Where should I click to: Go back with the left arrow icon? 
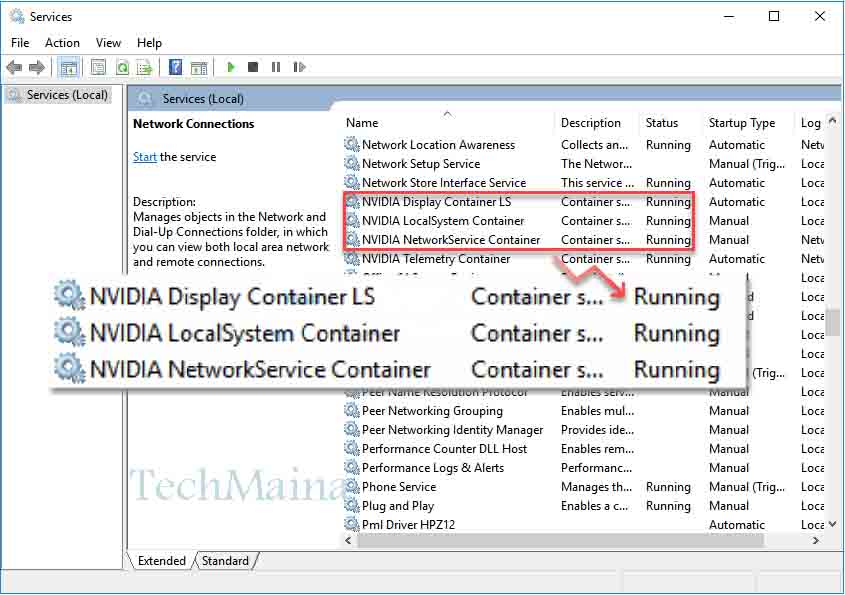[x=14, y=67]
